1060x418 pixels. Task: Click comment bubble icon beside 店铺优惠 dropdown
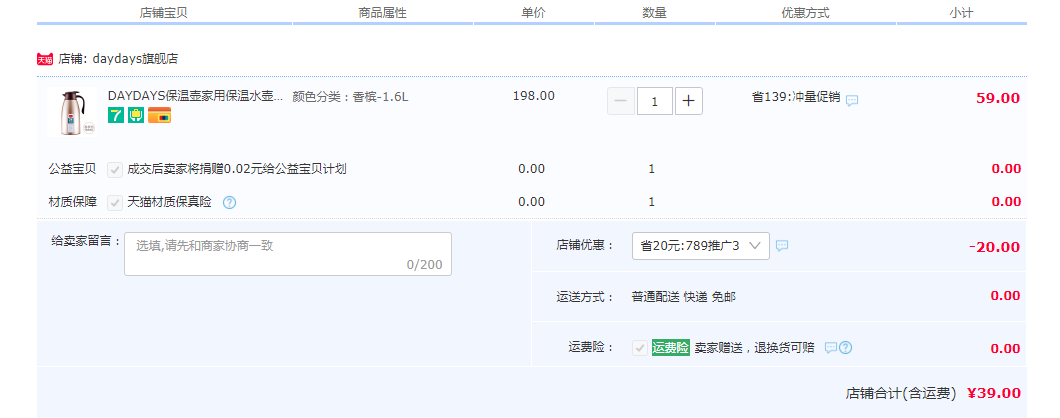click(x=781, y=246)
